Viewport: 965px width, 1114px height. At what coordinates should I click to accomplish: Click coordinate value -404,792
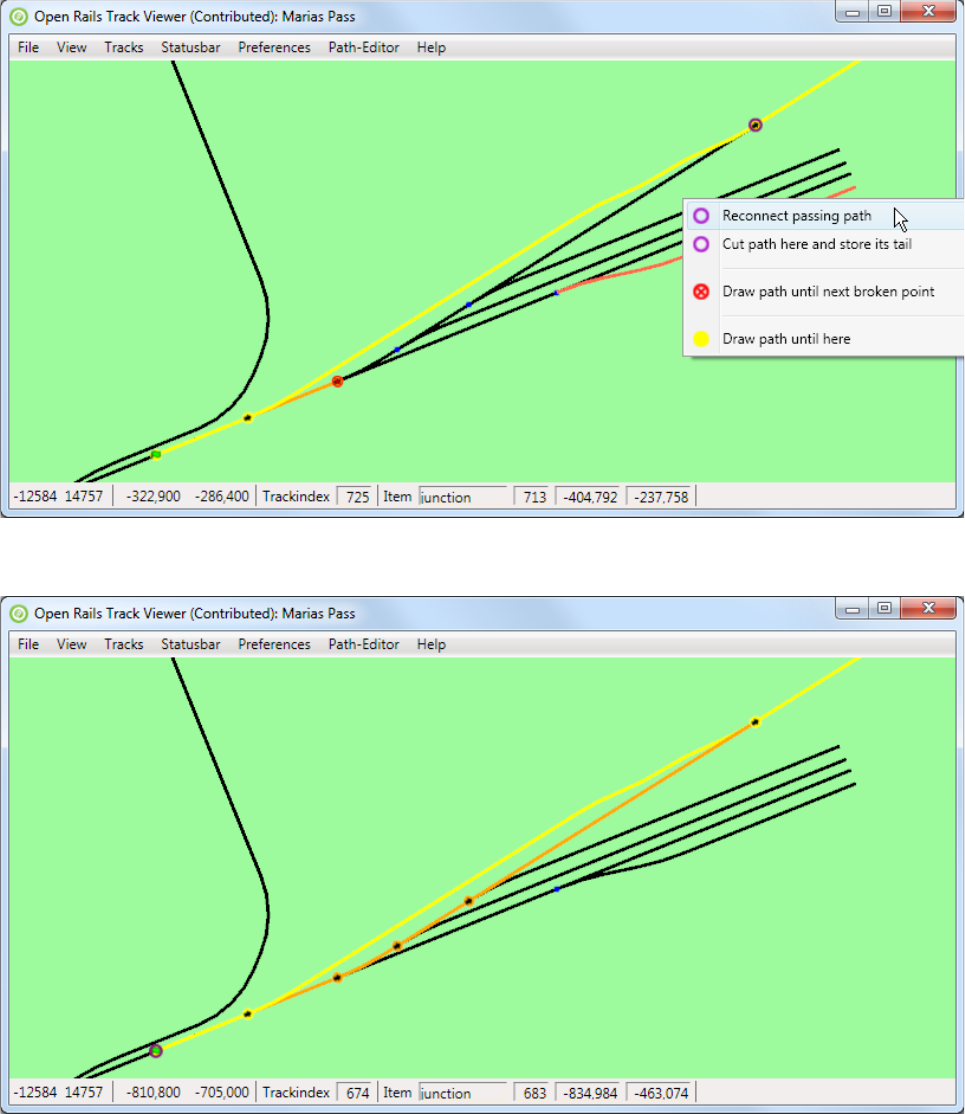588,497
